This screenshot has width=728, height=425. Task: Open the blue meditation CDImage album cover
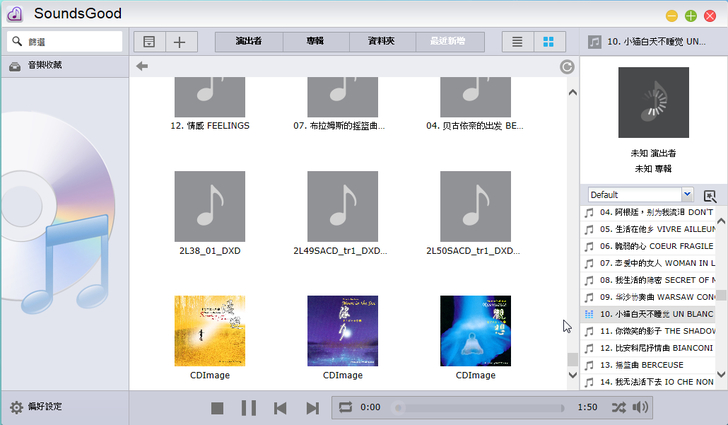click(475, 331)
